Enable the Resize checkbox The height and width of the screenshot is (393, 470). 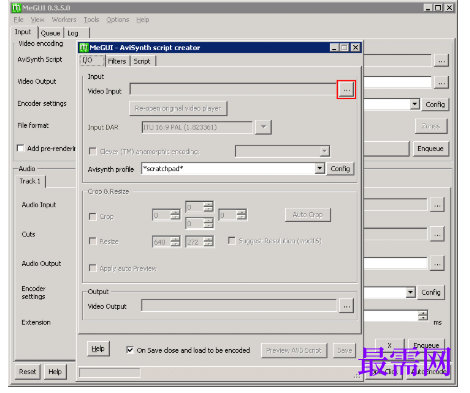(93, 241)
